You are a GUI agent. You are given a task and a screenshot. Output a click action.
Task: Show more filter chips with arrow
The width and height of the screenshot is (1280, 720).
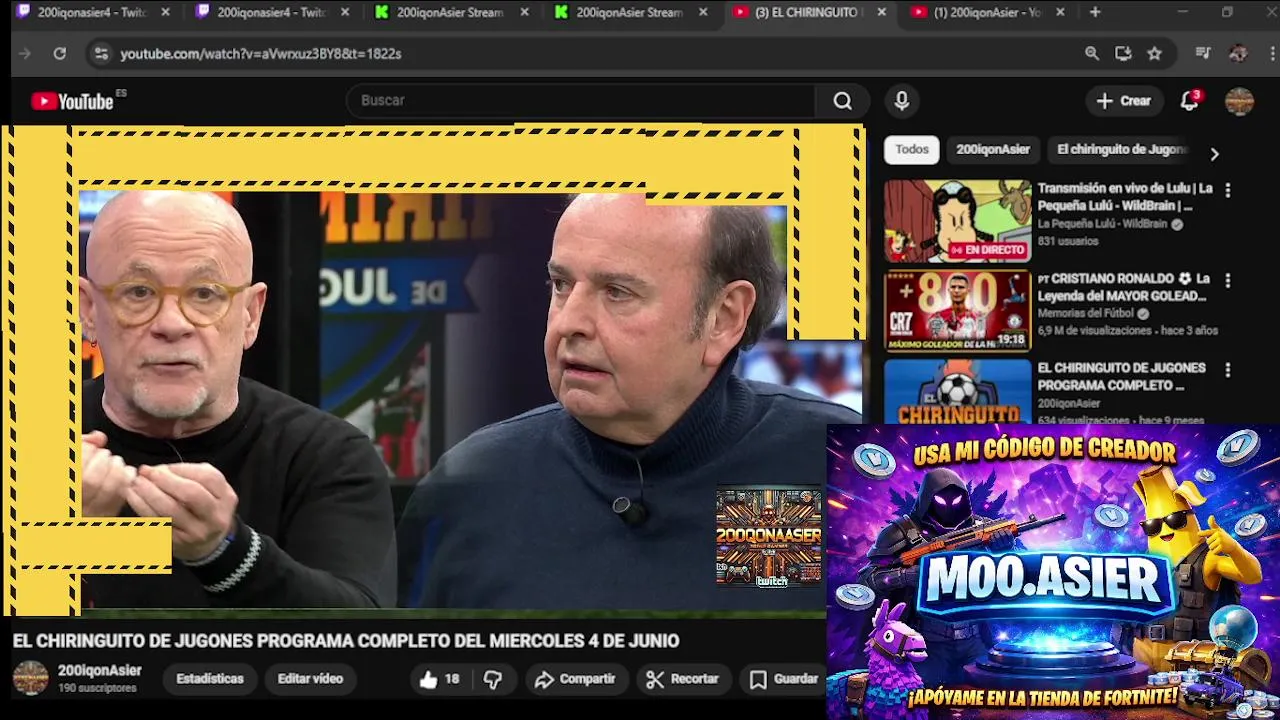pyautogui.click(x=1214, y=154)
